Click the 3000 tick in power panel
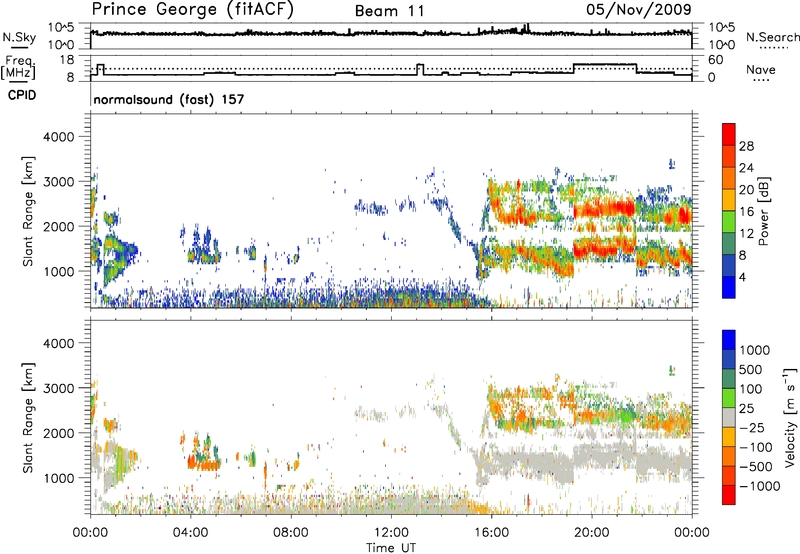The height and width of the screenshot is (554, 800). tap(58, 182)
